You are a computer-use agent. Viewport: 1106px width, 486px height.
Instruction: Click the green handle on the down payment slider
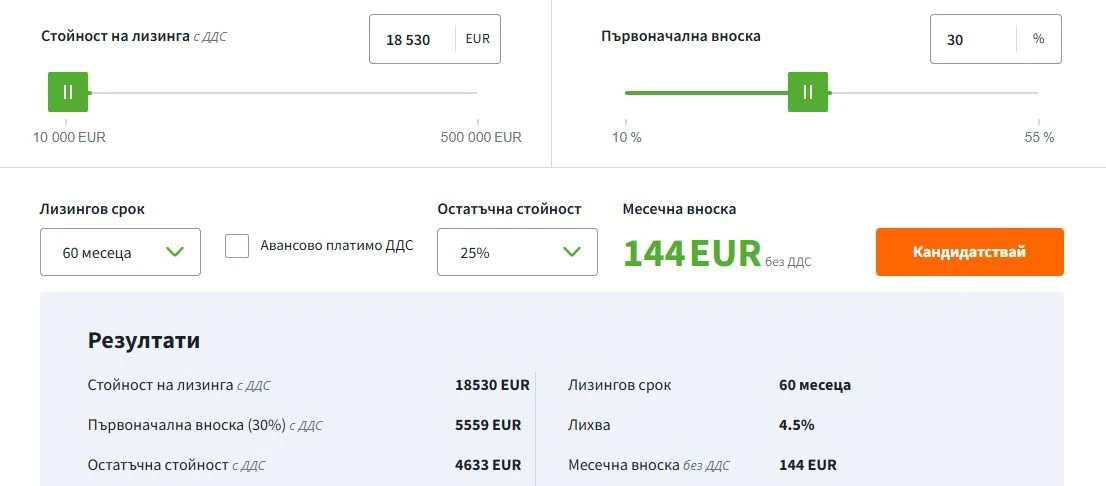click(x=807, y=92)
